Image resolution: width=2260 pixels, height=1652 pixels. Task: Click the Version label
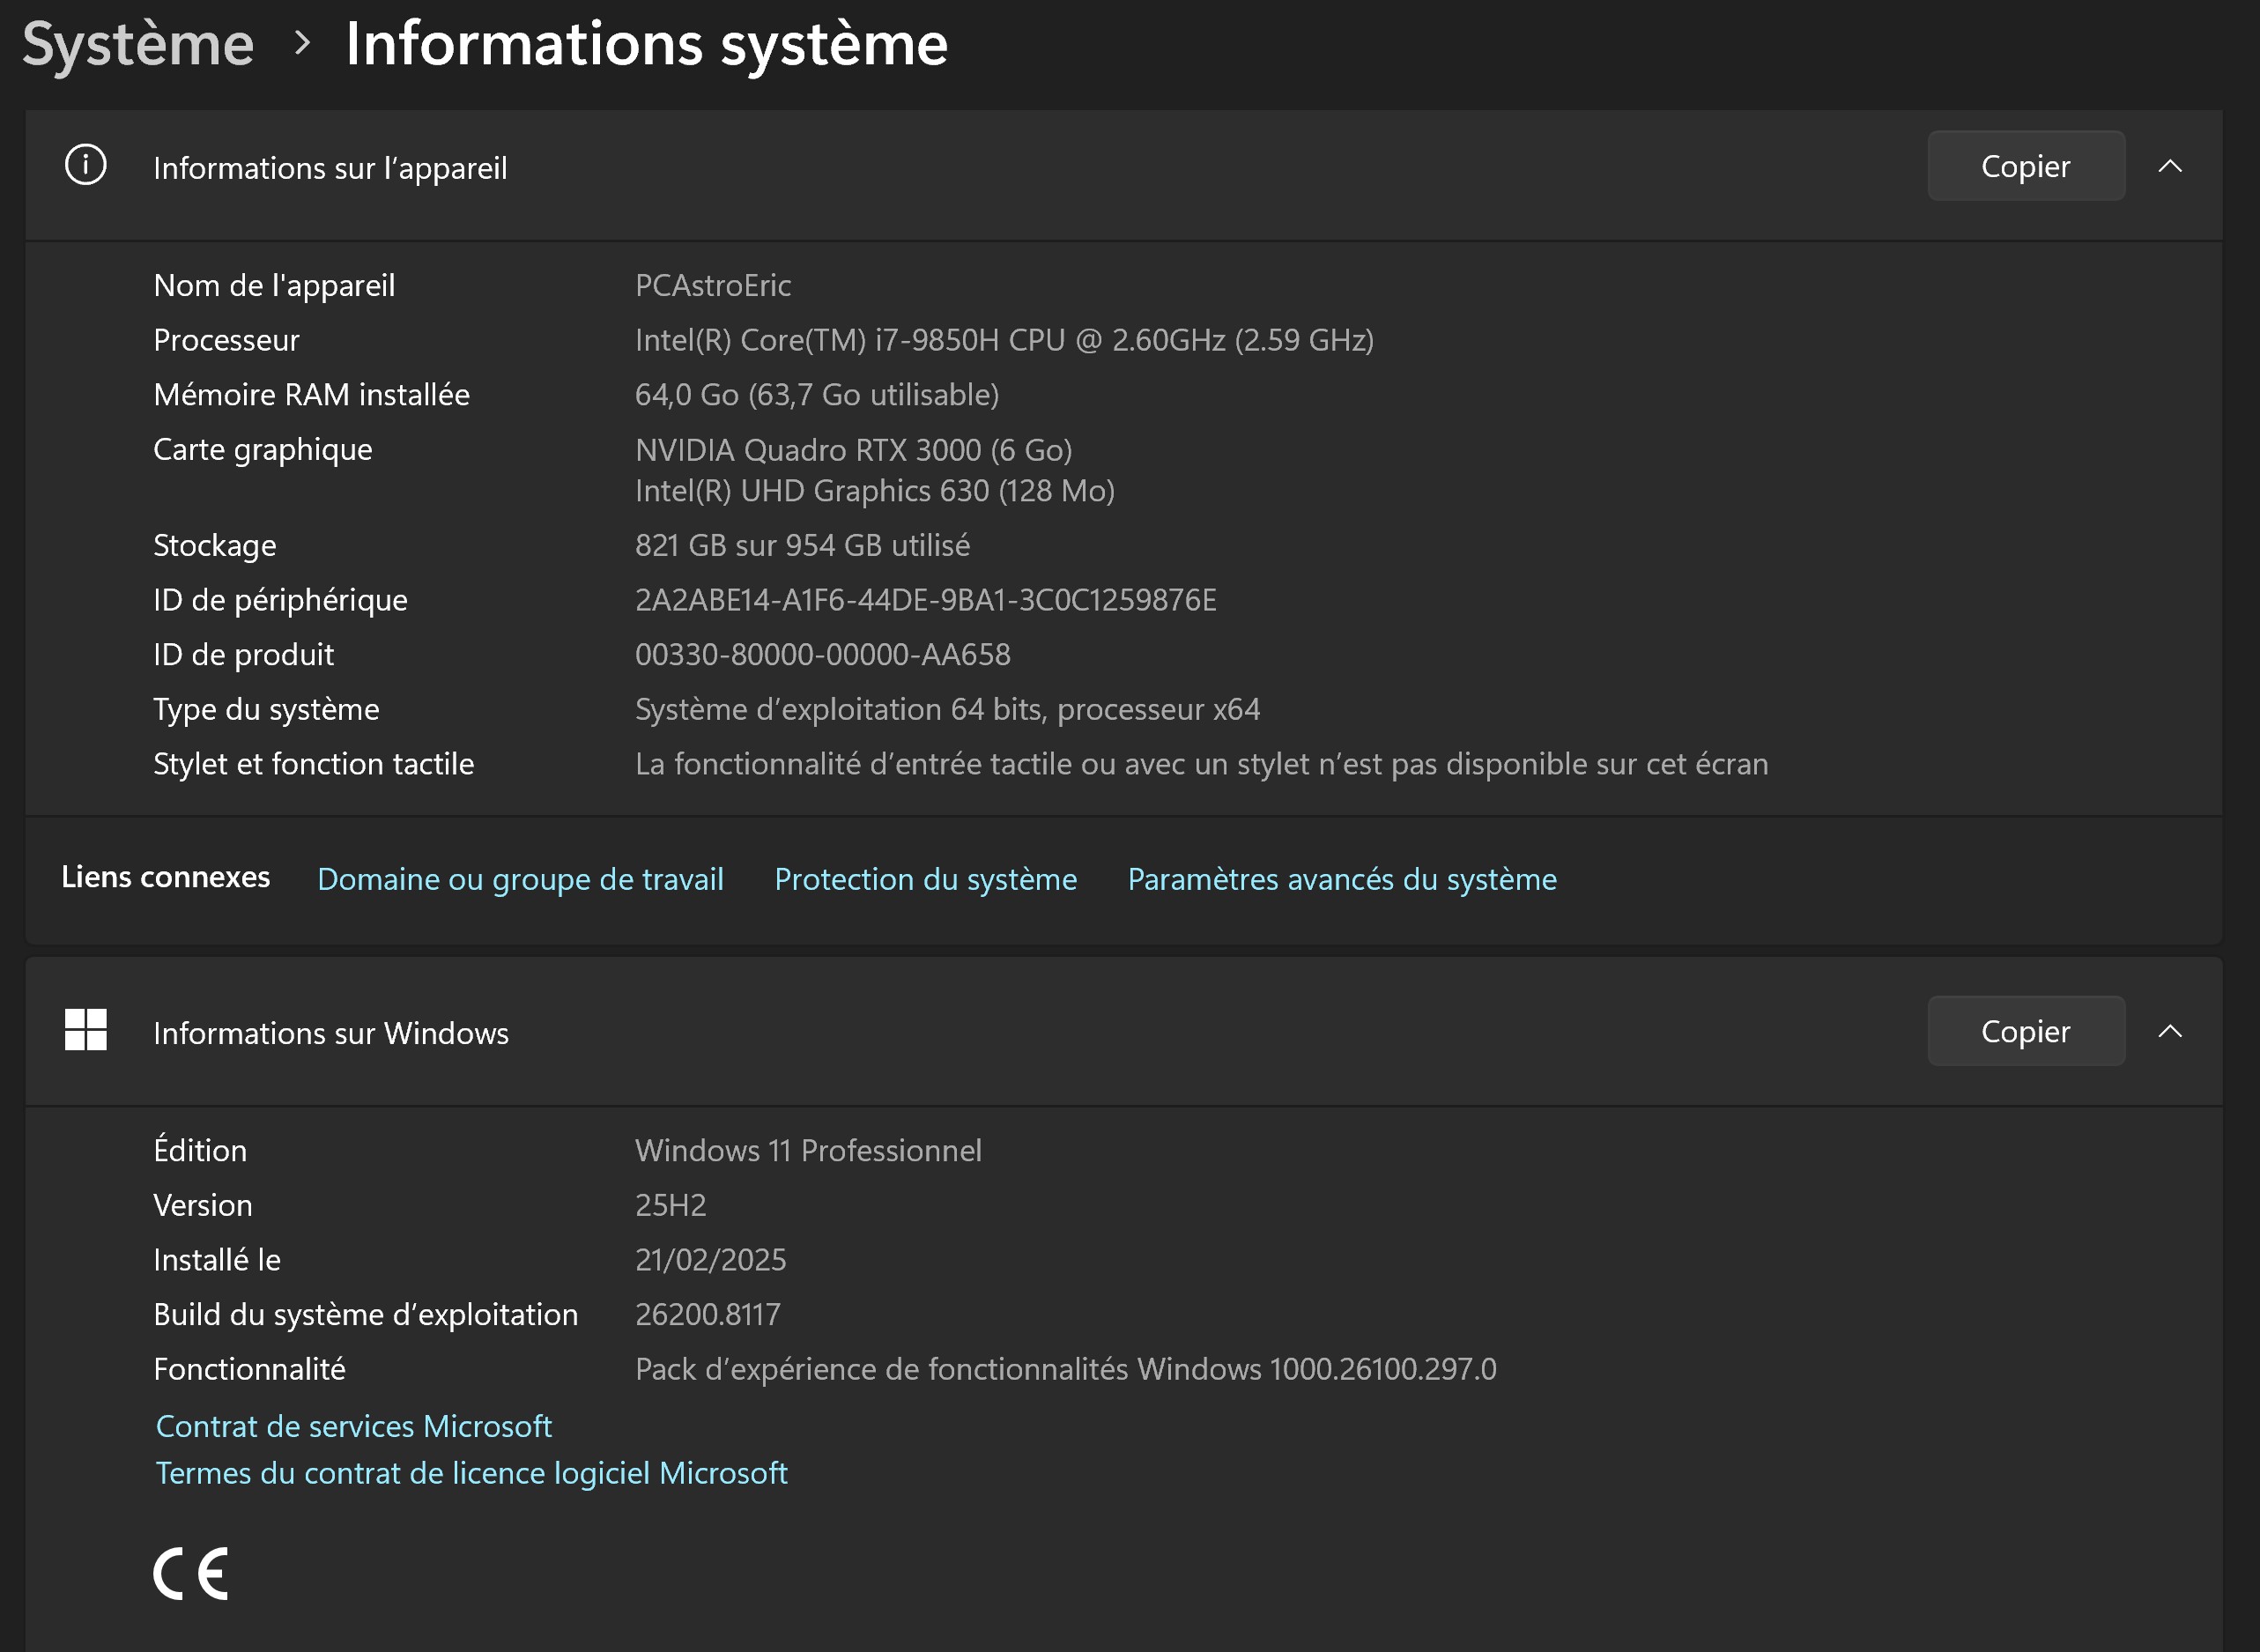pos(202,1205)
